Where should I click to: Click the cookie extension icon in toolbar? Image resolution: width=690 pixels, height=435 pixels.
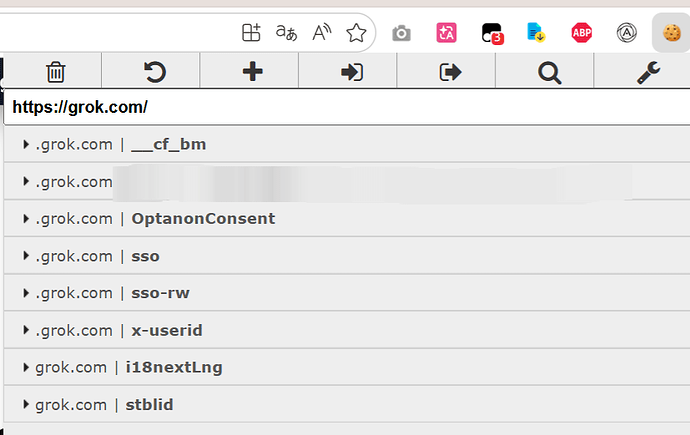click(672, 33)
